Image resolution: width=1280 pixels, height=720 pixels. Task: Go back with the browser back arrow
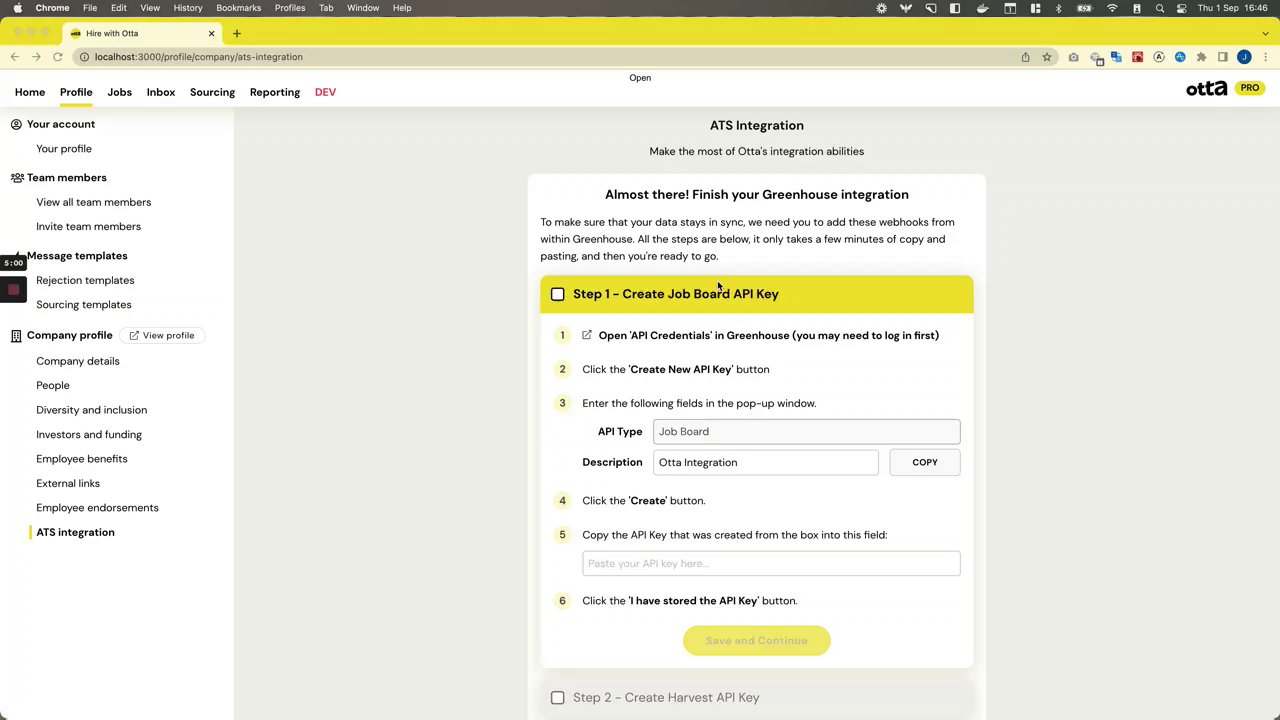coord(15,57)
